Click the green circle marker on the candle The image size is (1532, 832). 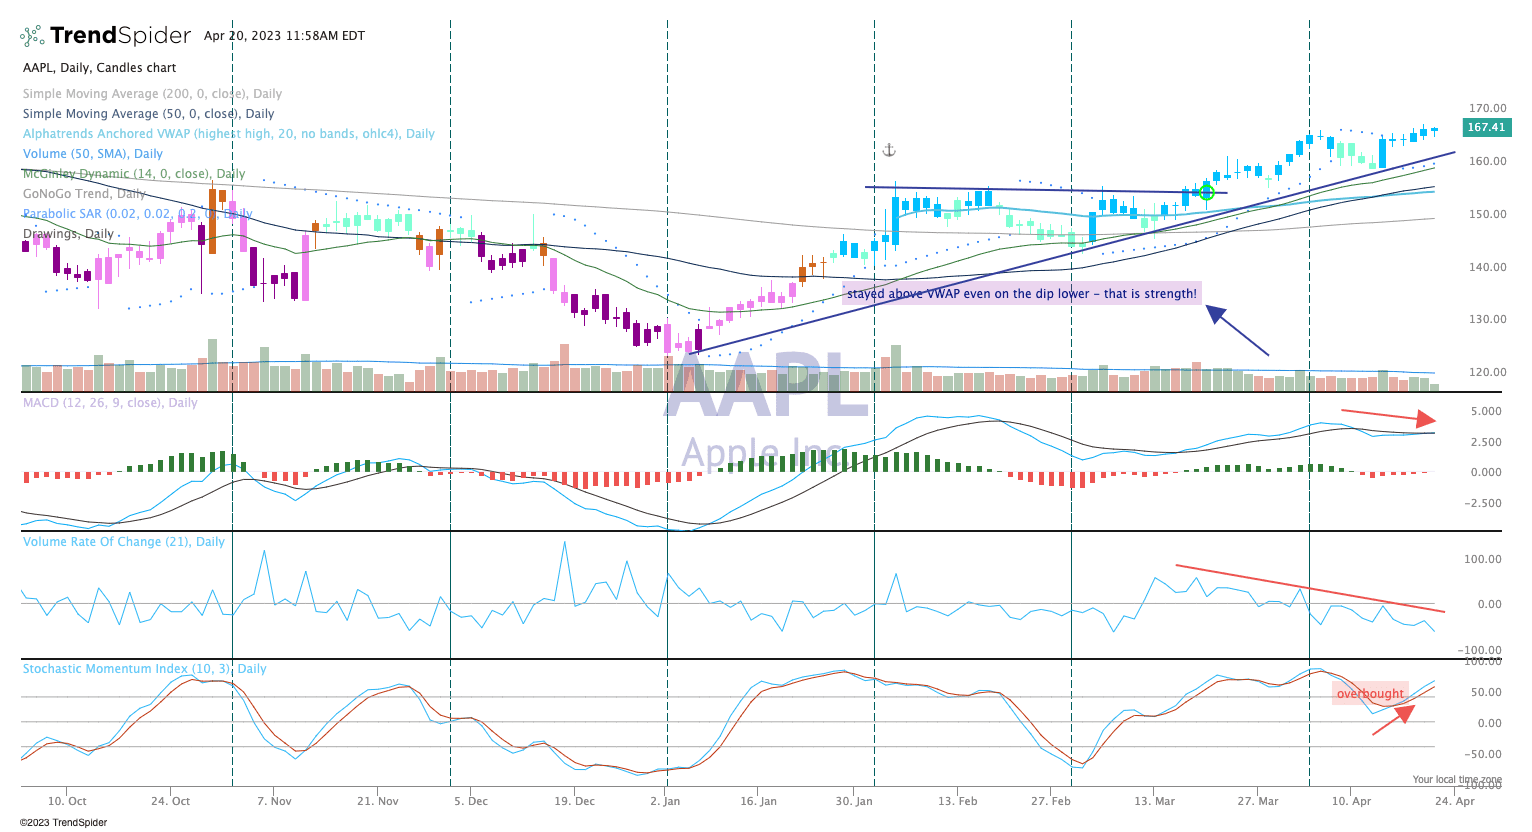[x=1207, y=191]
